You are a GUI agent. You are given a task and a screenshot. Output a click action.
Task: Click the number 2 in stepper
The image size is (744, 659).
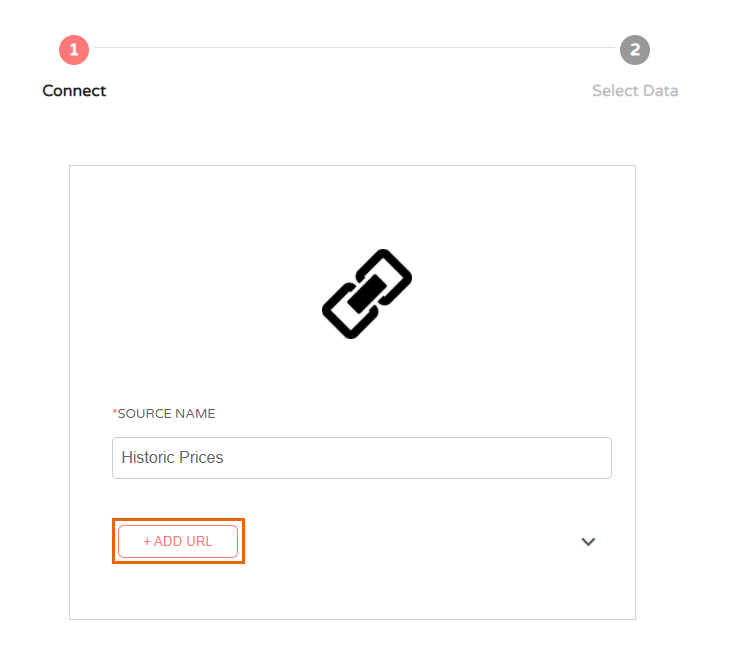click(x=635, y=50)
